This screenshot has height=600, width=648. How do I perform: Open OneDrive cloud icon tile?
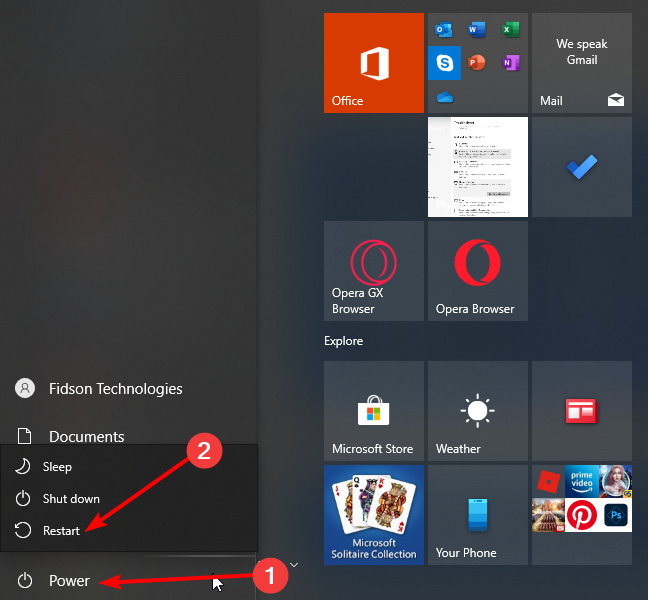[445, 98]
